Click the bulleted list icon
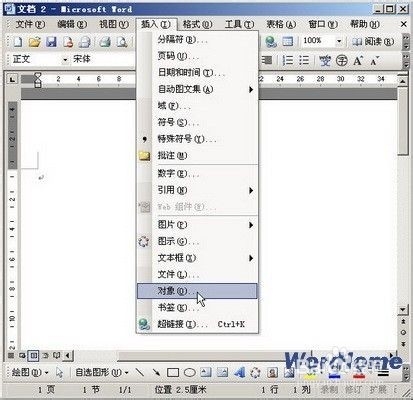 click(304, 60)
